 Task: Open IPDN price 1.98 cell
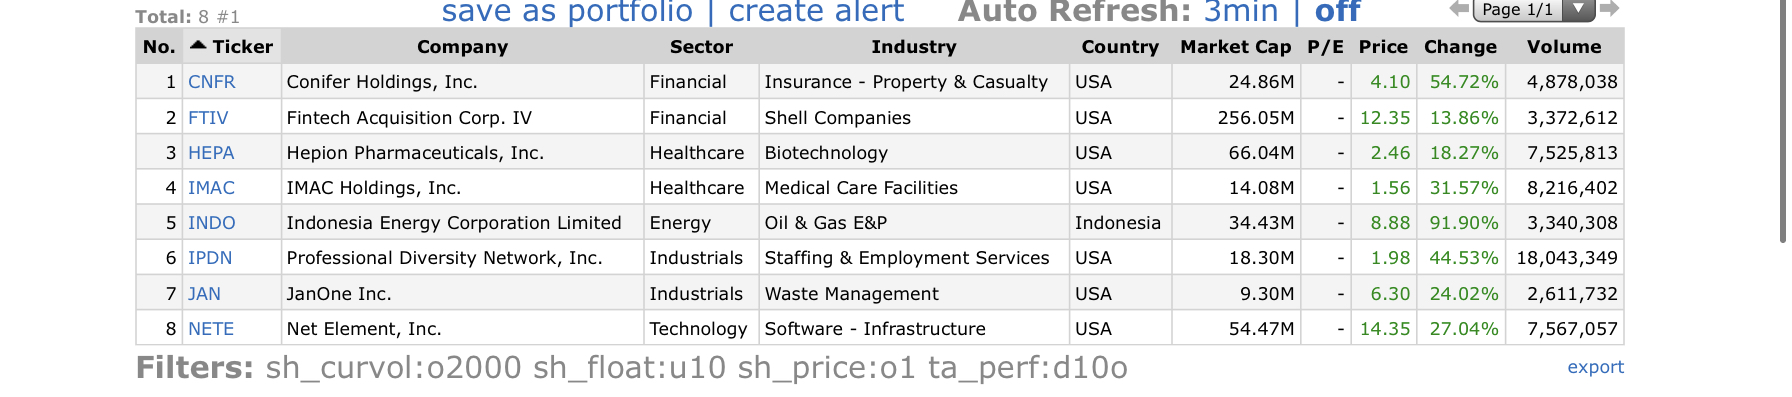1384,258
